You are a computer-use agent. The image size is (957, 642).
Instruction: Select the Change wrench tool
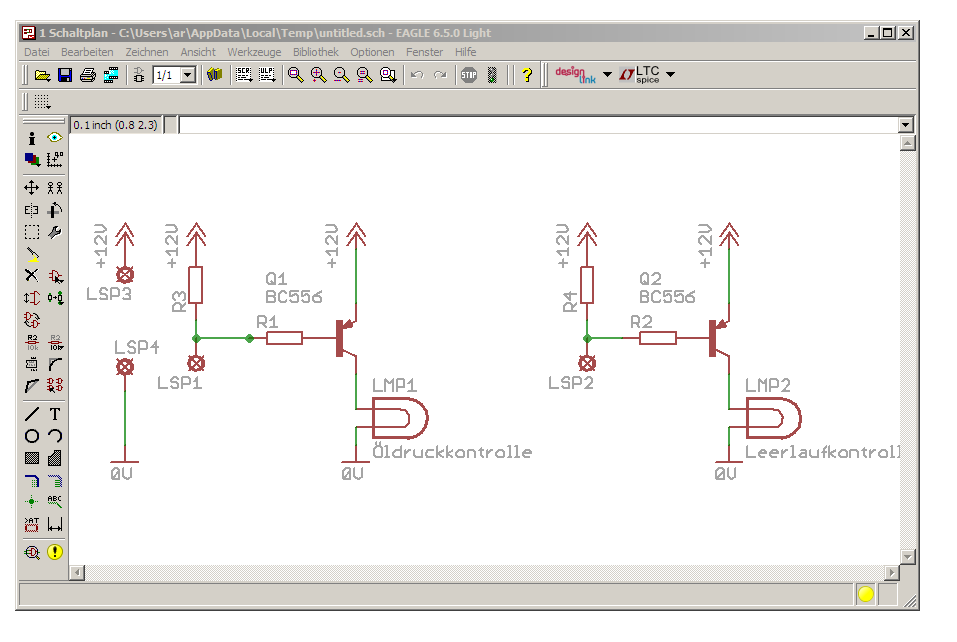(x=55, y=232)
